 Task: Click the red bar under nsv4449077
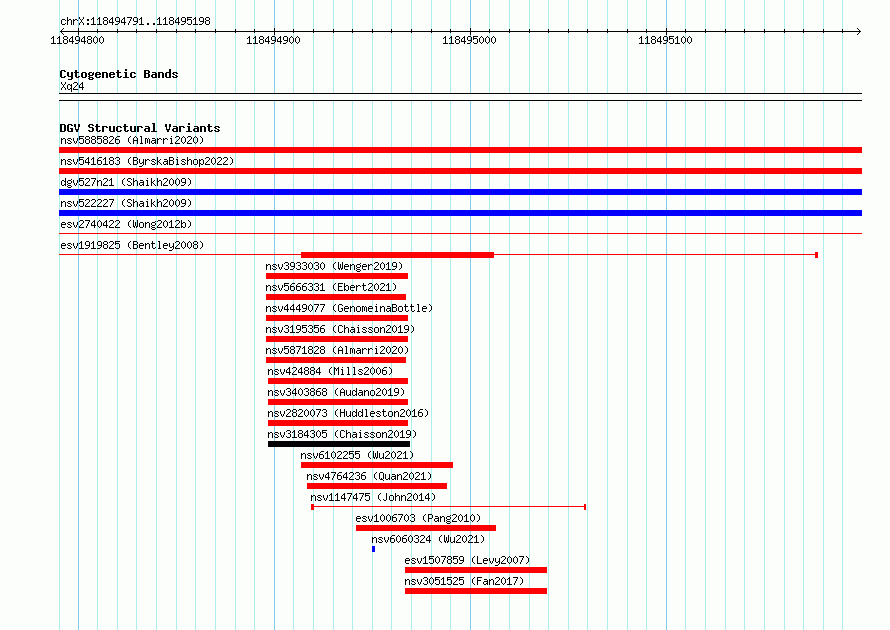[x=337, y=318]
